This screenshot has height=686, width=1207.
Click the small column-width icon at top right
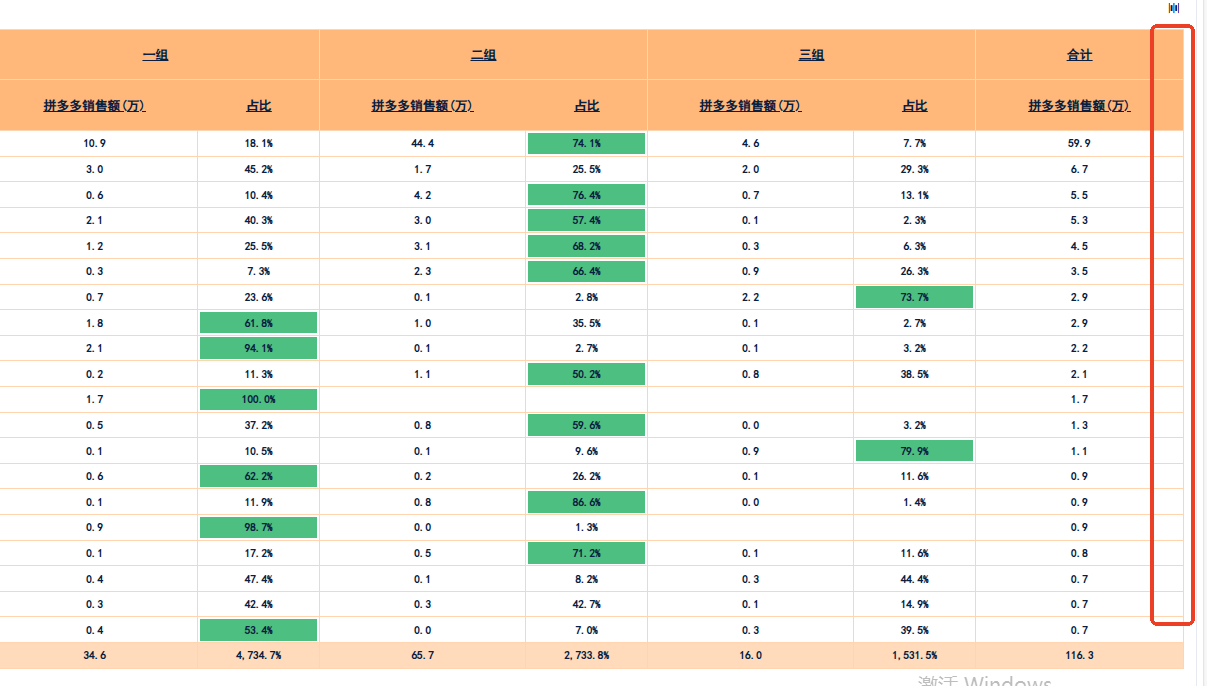coord(1174,8)
